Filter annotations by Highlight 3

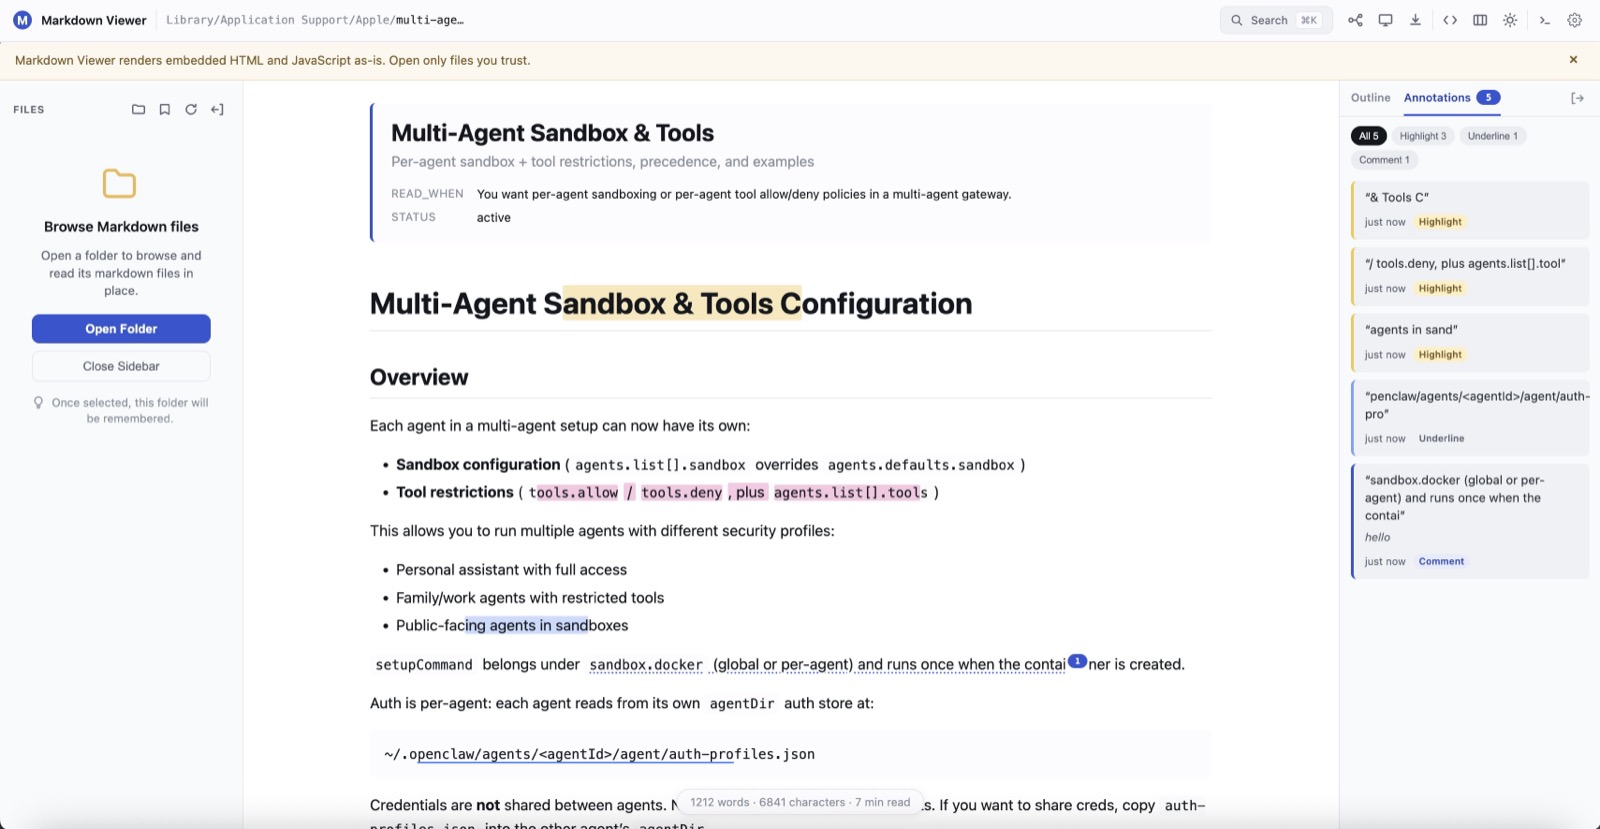[x=1422, y=136]
